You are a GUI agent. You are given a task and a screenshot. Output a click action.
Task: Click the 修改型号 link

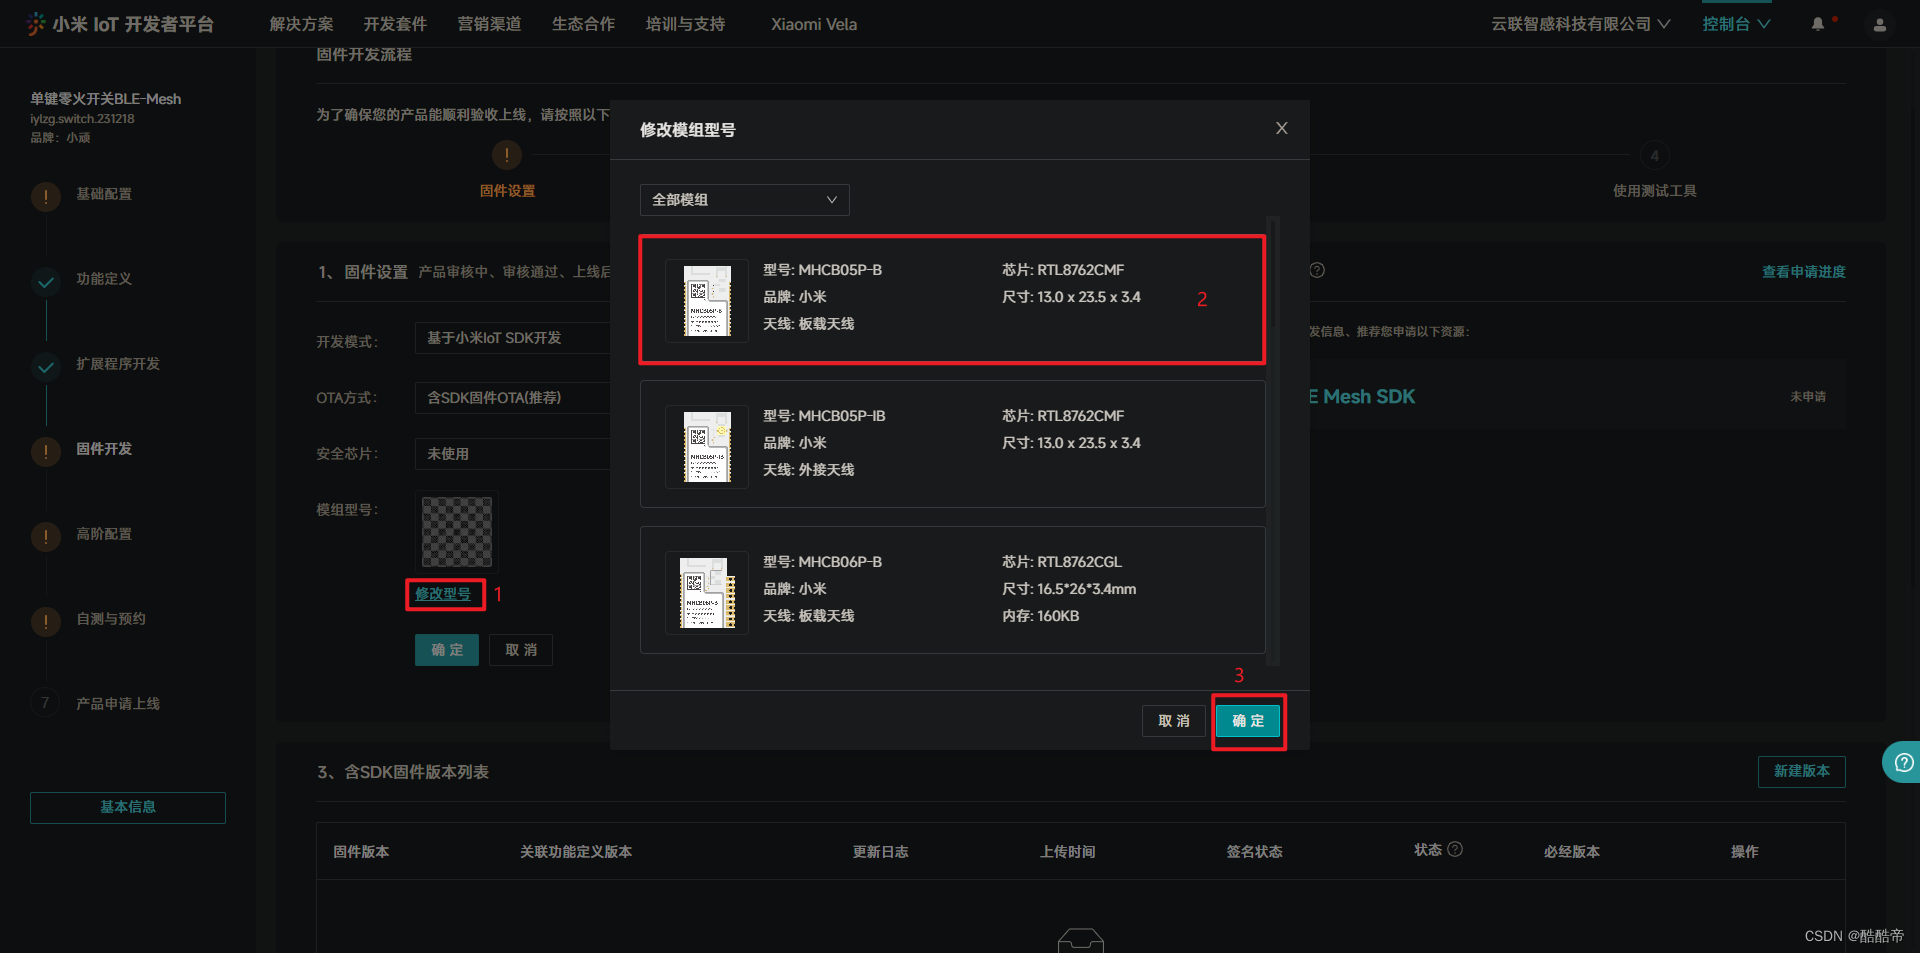pyautogui.click(x=443, y=594)
